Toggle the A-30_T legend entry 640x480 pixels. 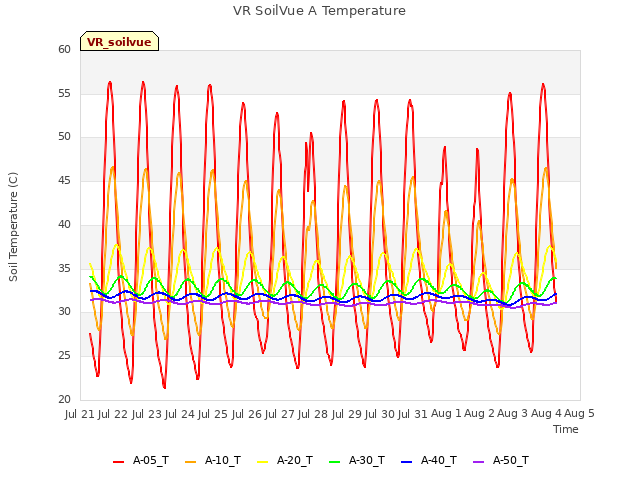[357, 461]
